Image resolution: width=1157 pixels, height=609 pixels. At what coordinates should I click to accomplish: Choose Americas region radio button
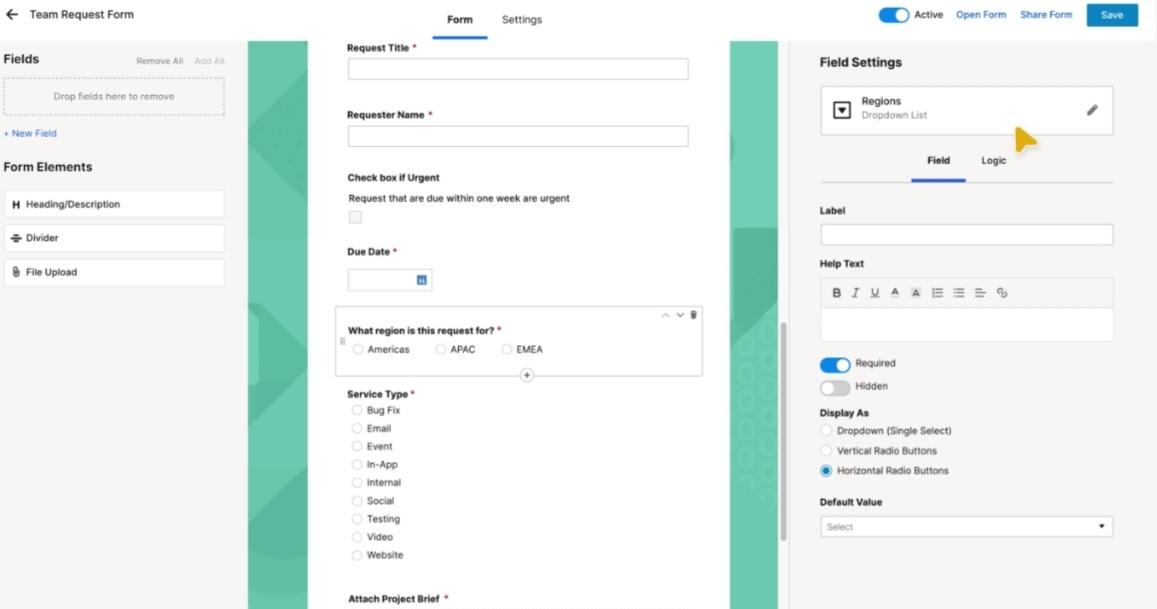coord(358,349)
